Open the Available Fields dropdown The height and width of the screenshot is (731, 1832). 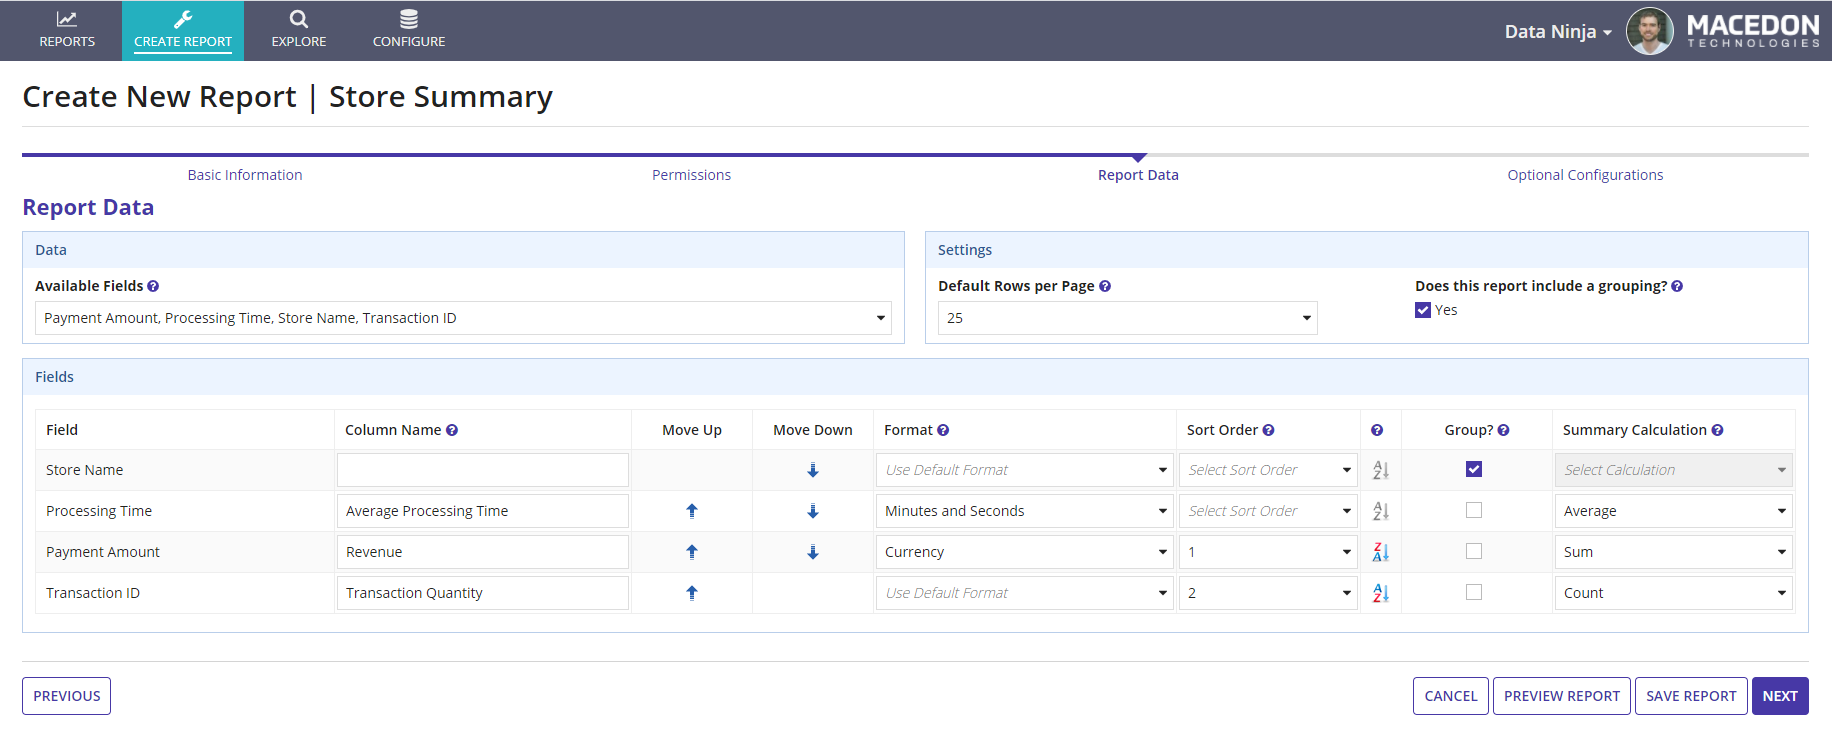click(463, 318)
